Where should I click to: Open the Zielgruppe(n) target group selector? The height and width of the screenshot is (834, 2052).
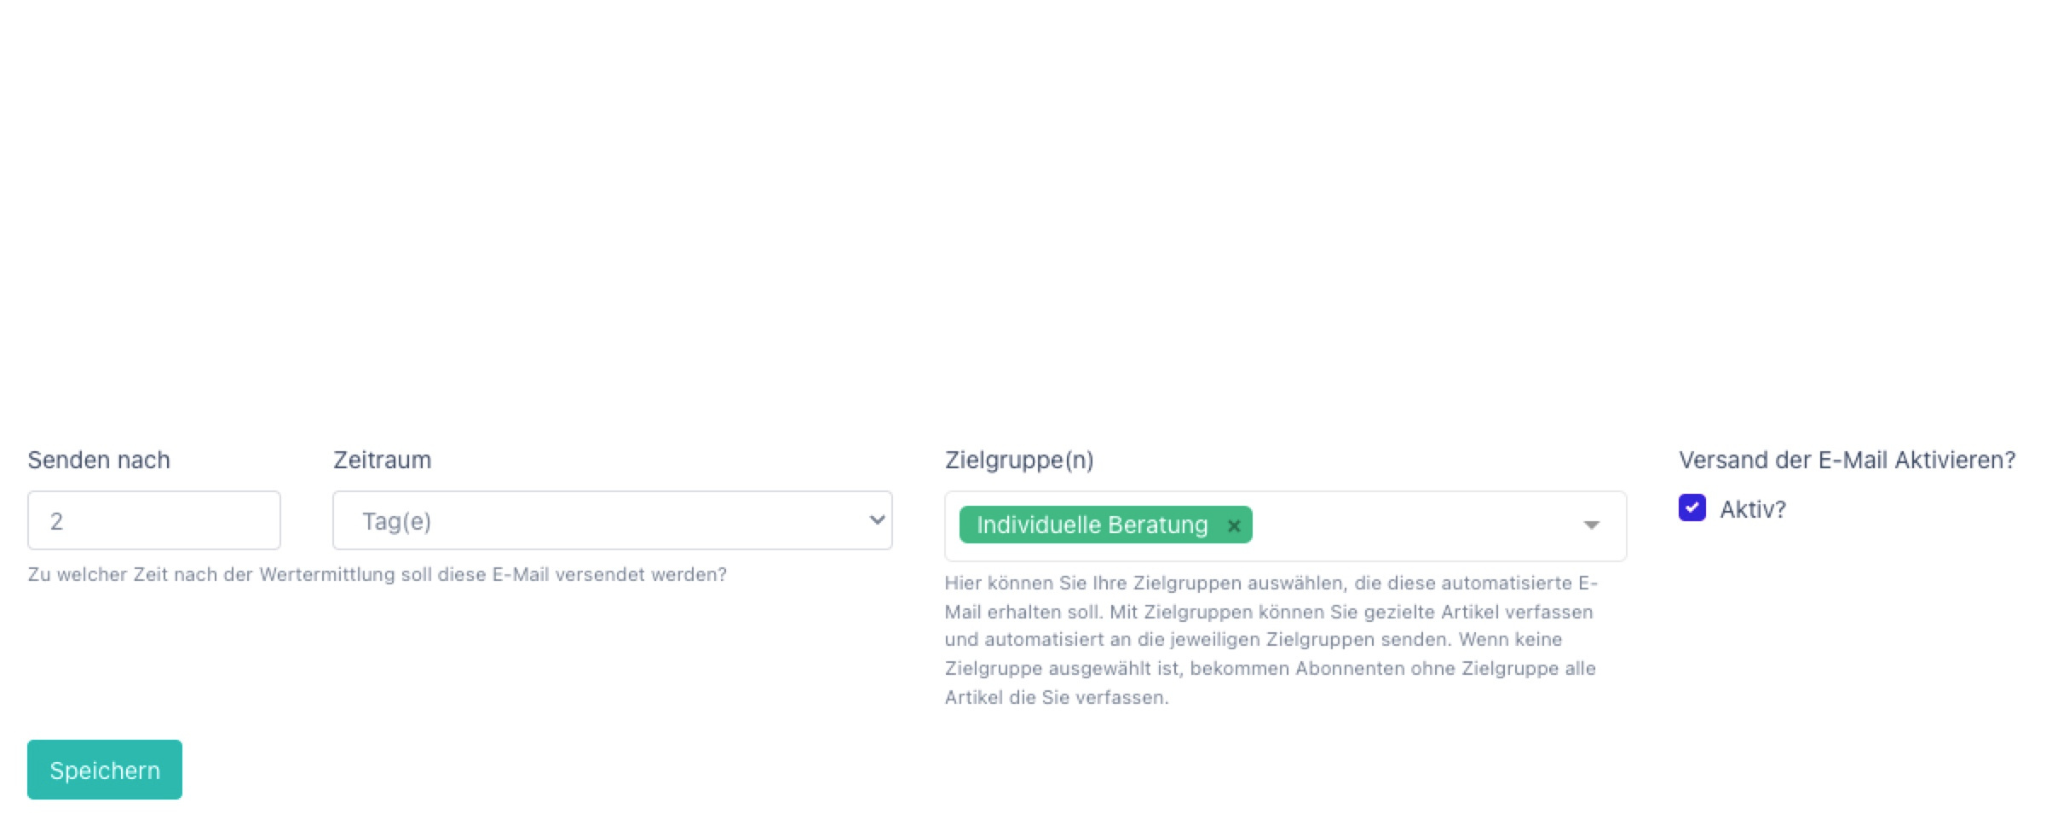coord(1400,525)
